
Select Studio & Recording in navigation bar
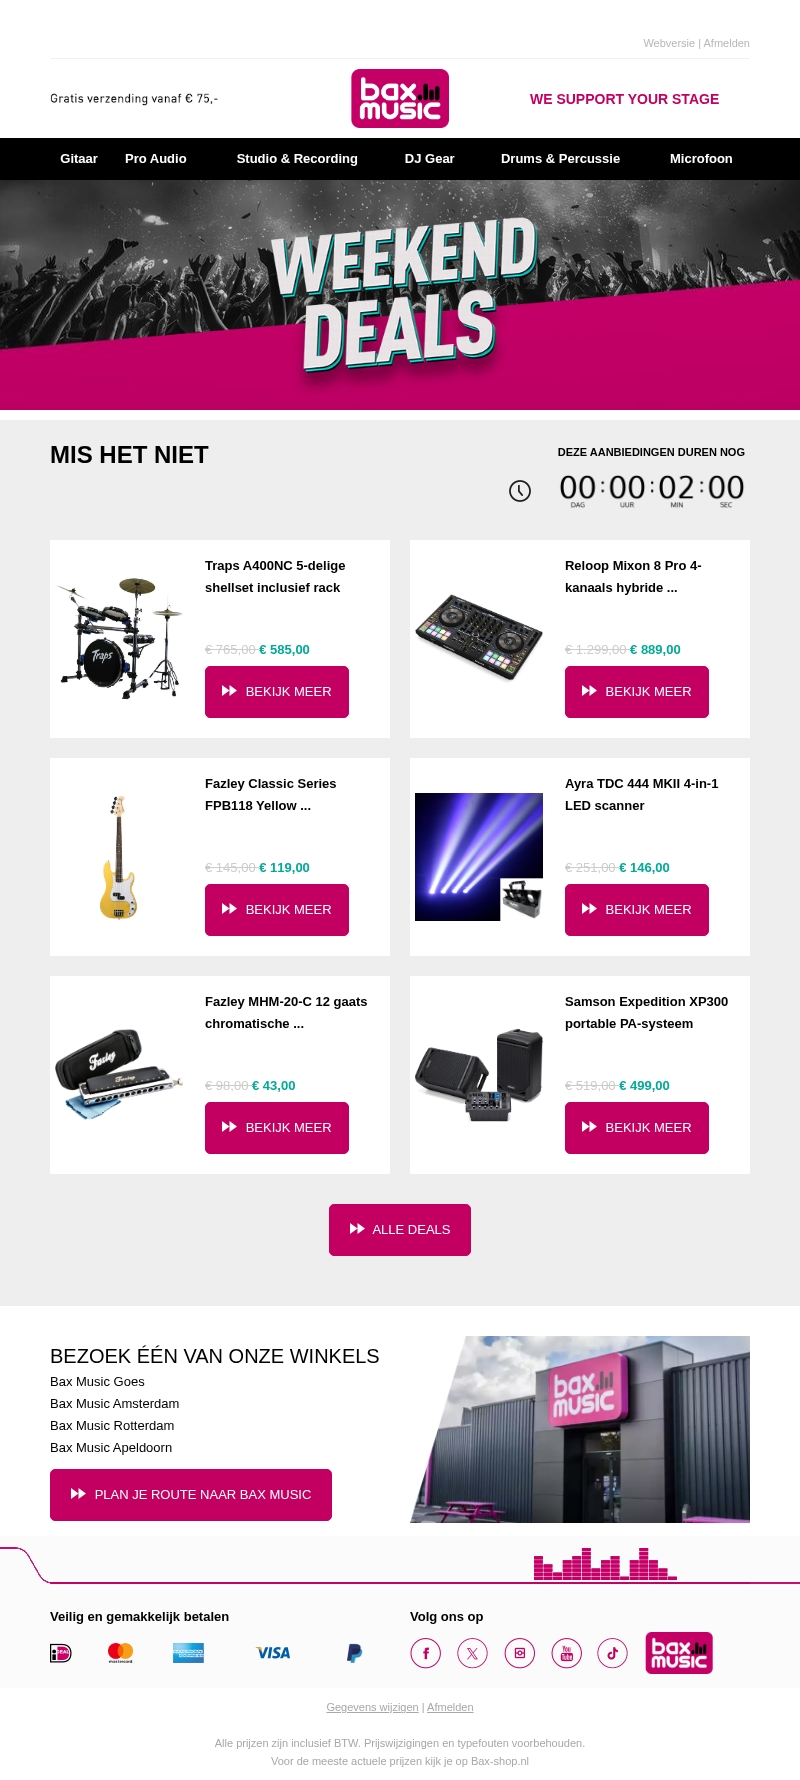coord(297,159)
